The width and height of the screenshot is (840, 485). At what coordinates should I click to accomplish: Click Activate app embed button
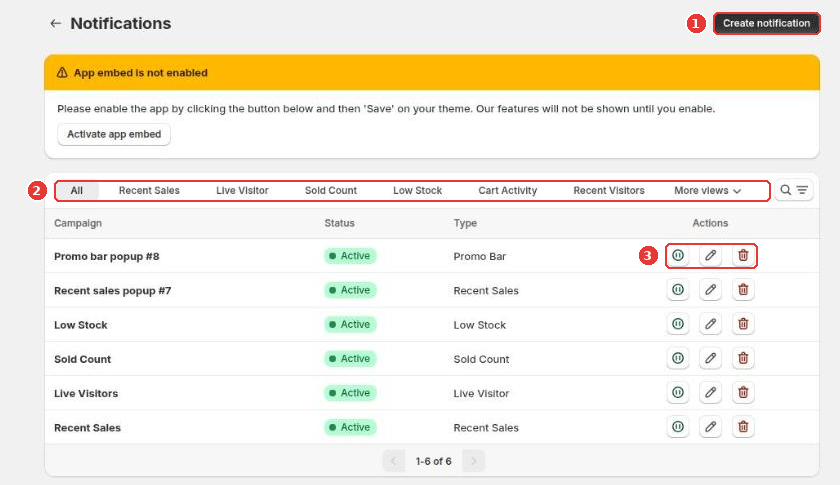point(114,135)
